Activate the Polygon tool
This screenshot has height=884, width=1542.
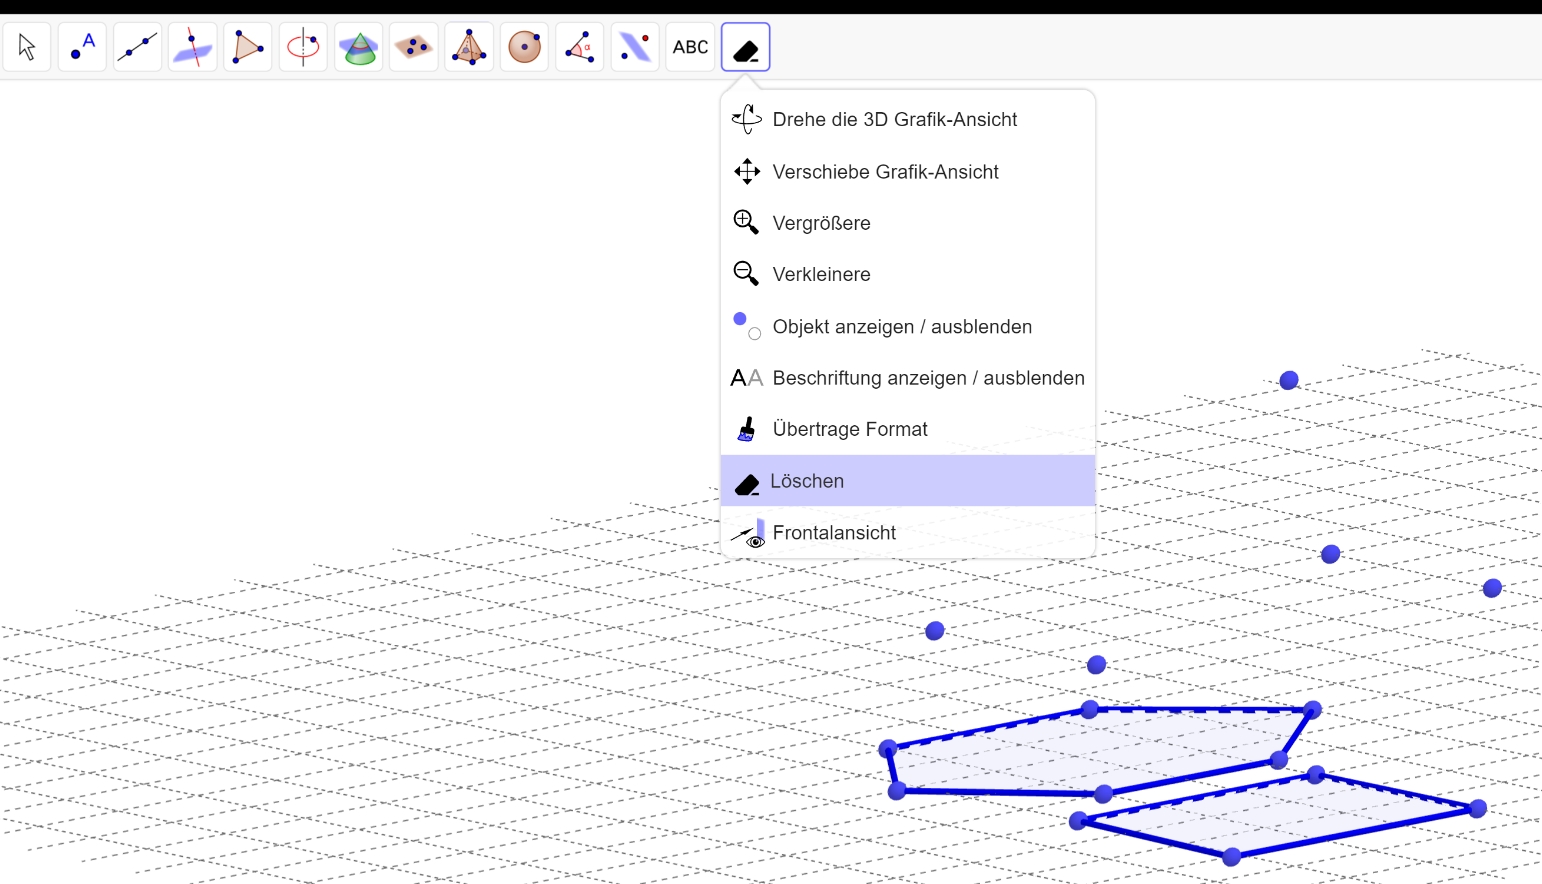[248, 47]
